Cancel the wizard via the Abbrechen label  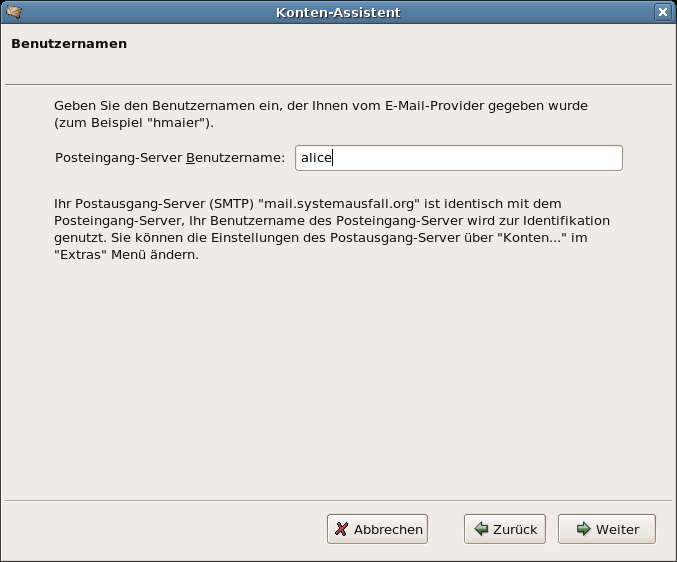tap(388, 529)
